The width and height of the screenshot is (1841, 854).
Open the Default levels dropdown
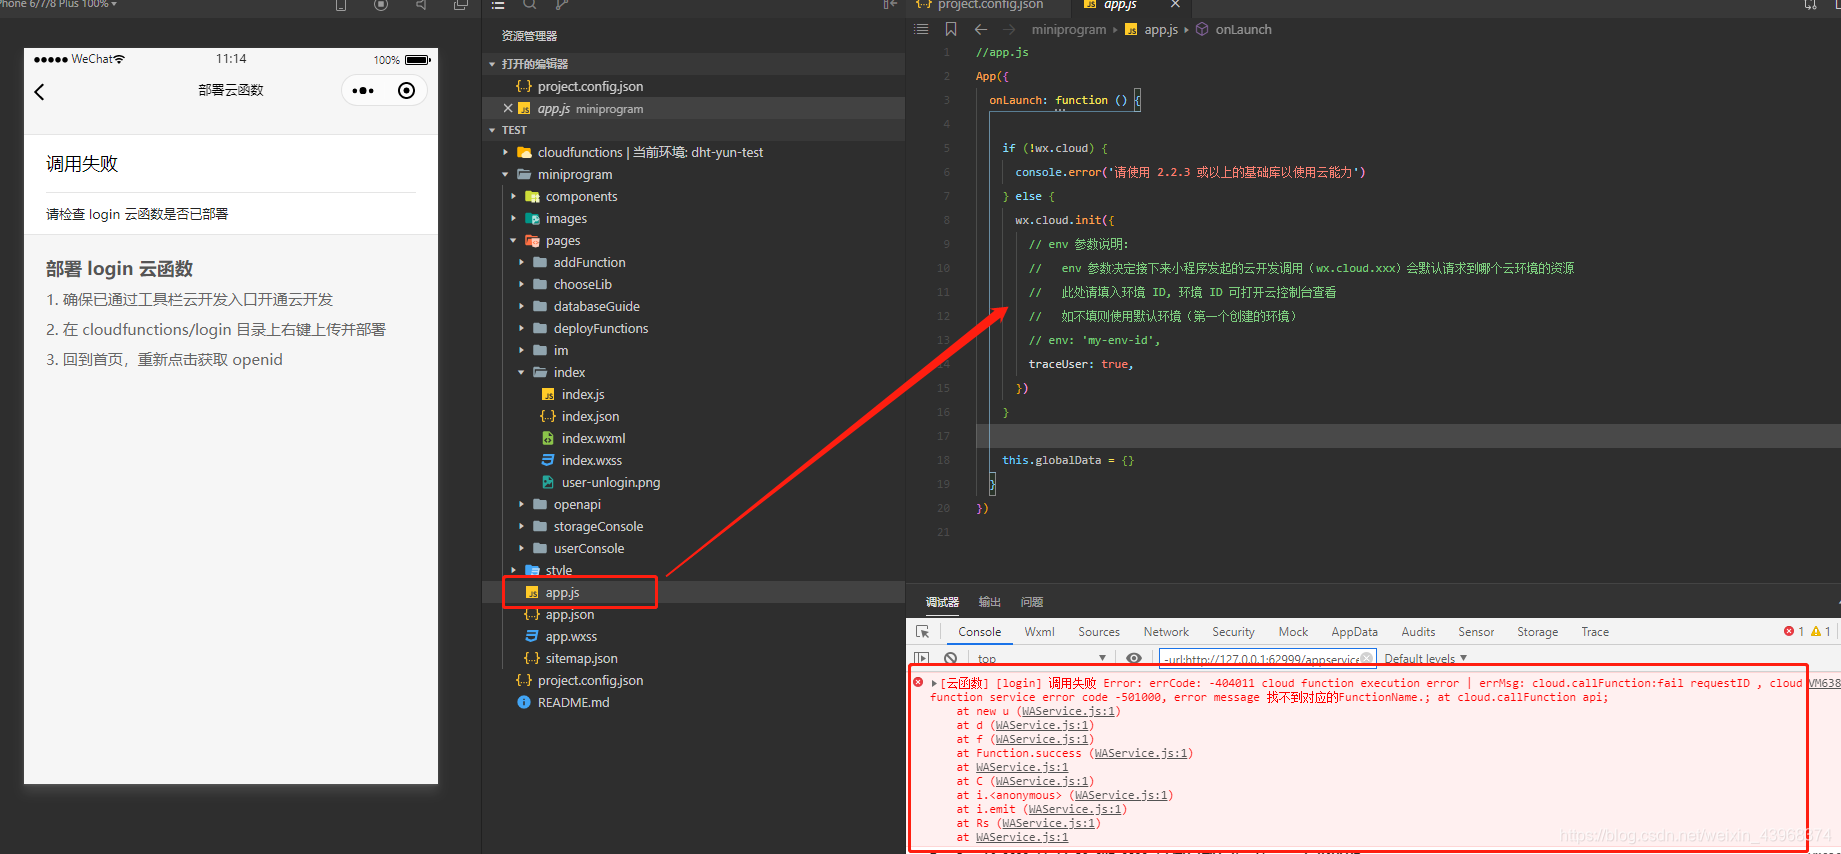click(x=1425, y=658)
